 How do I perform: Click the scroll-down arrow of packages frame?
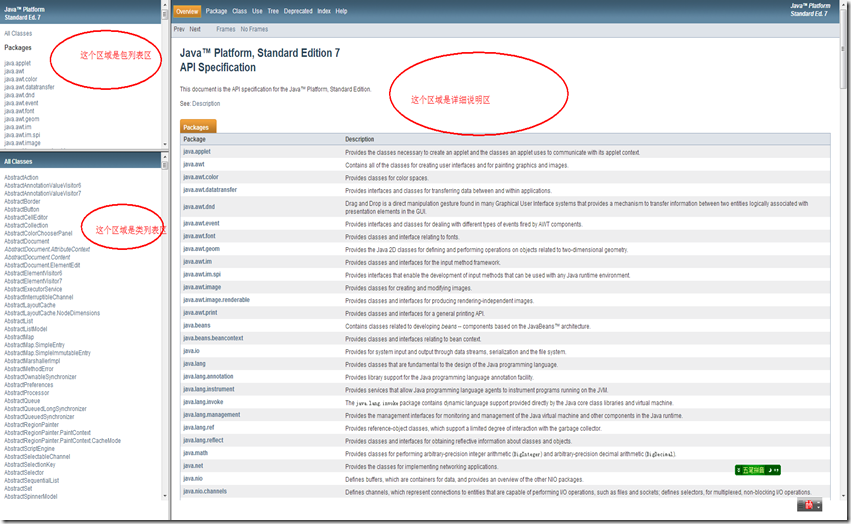(165, 144)
